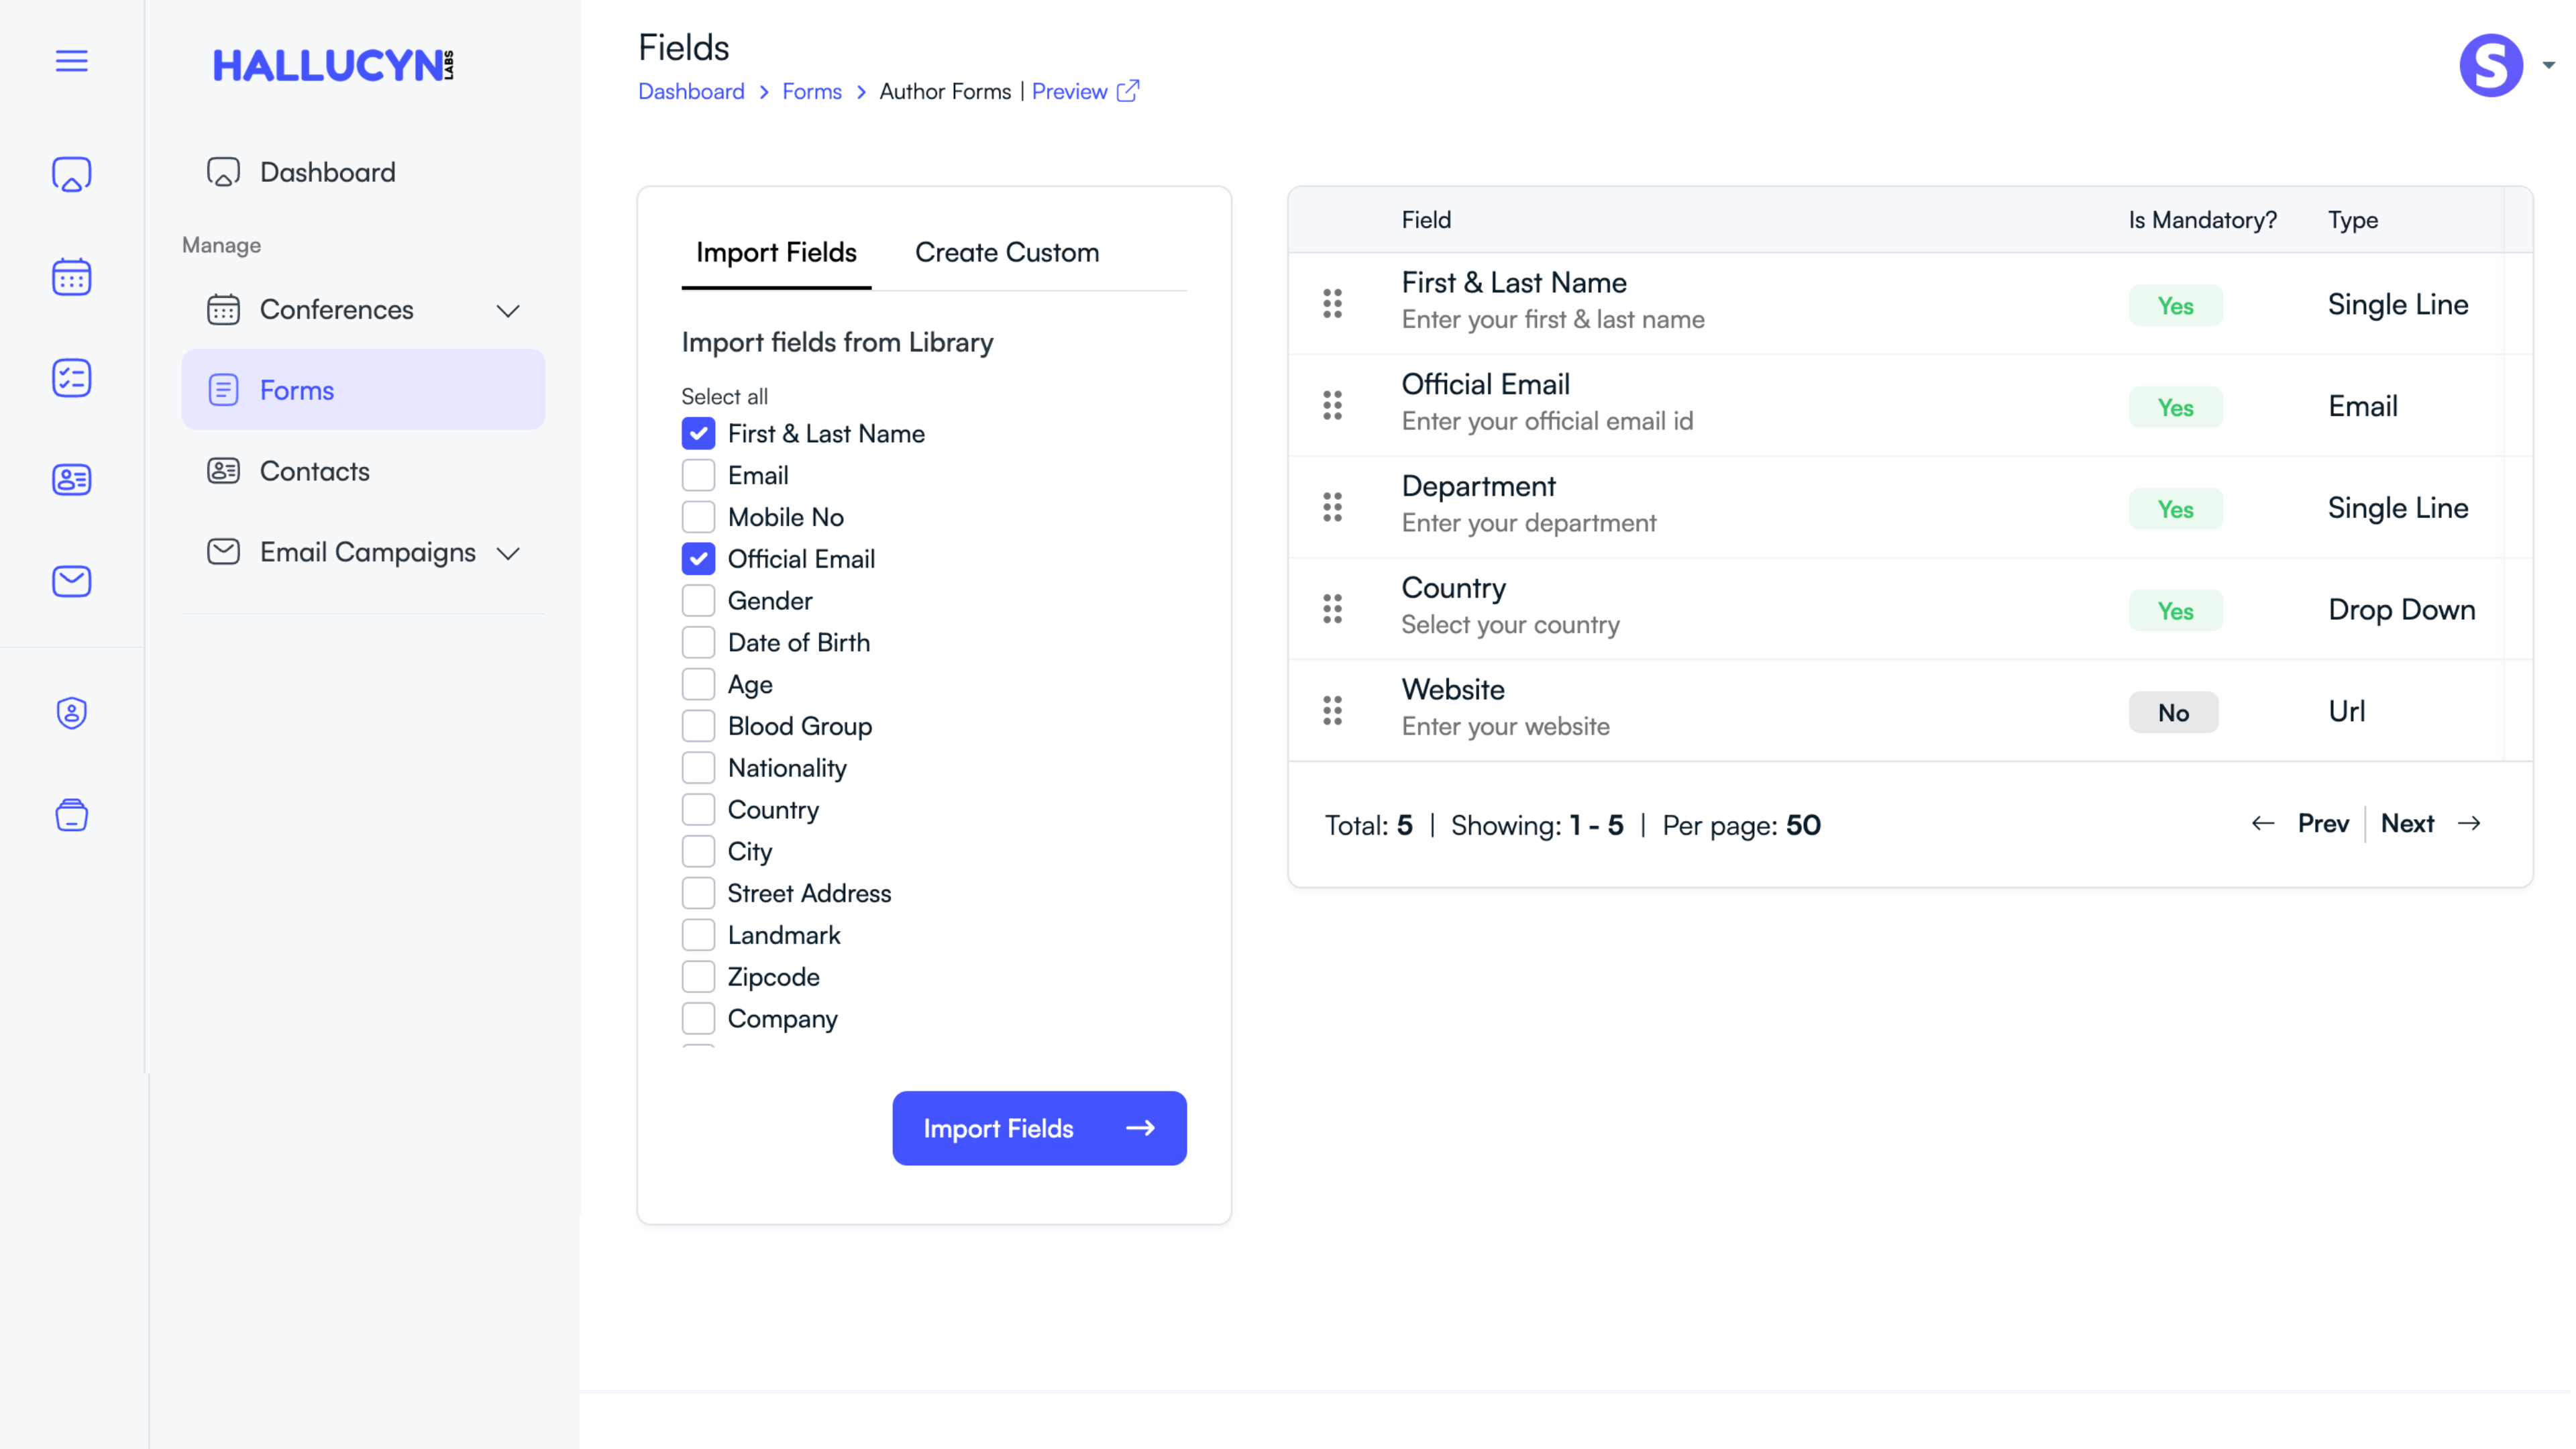Uncheck the First & Last Name field
Screen dimensions: 2576x1449
pos(698,433)
